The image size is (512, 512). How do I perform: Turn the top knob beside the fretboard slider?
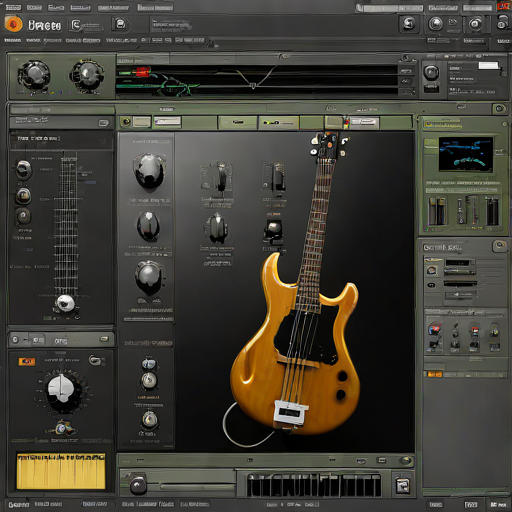(x=24, y=169)
